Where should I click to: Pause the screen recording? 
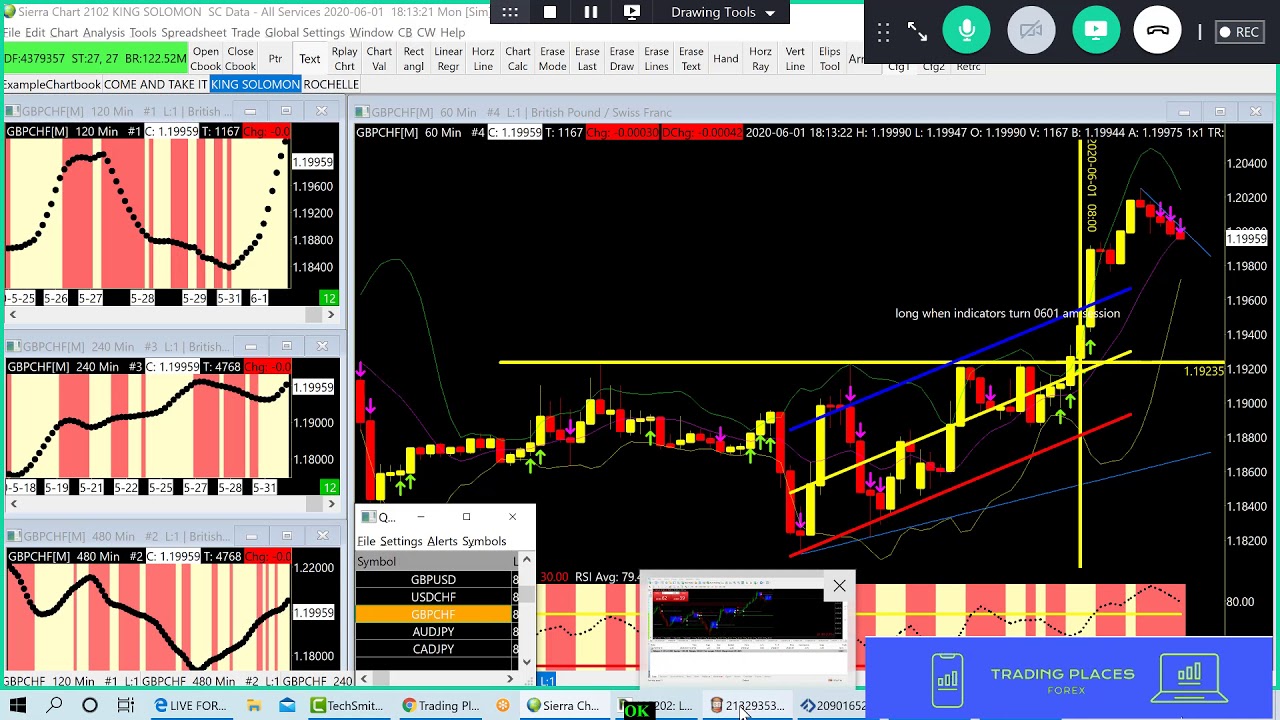591,12
